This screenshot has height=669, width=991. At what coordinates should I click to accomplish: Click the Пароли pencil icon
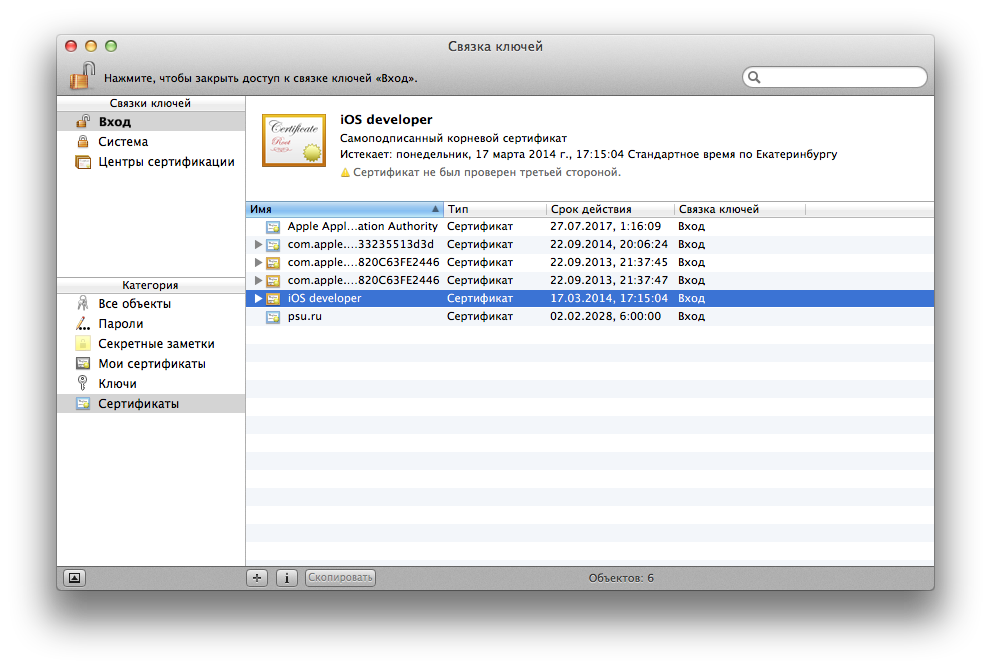[83, 323]
